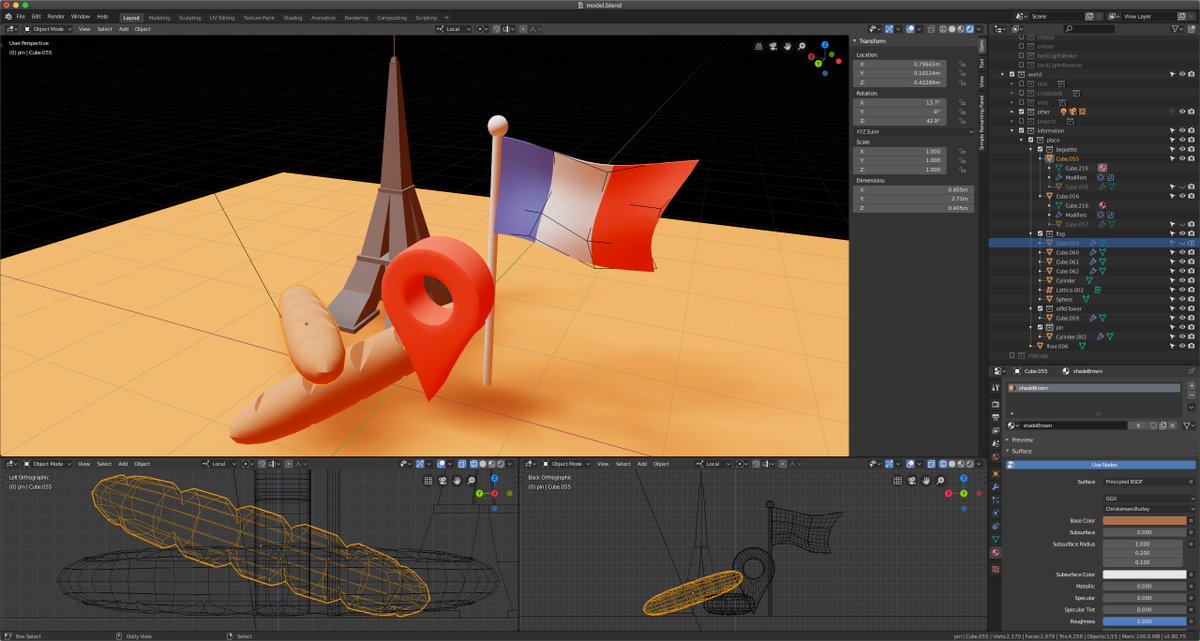This screenshot has width=1200, height=641.
Task: Open the Object Mode selector in main viewport
Action: pyautogui.click(x=47, y=29)
